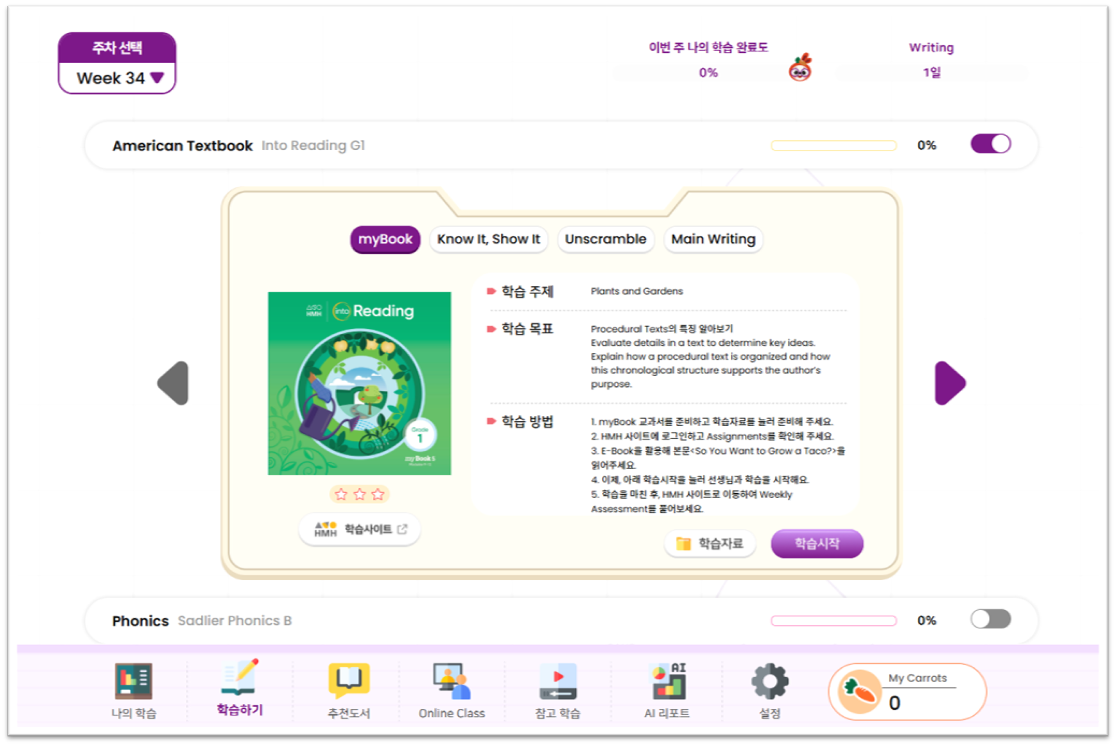The height and width of the screenshot is (746, 1116).
Task: Switch to the Know It, Show It tab
Action: [488, 239]
